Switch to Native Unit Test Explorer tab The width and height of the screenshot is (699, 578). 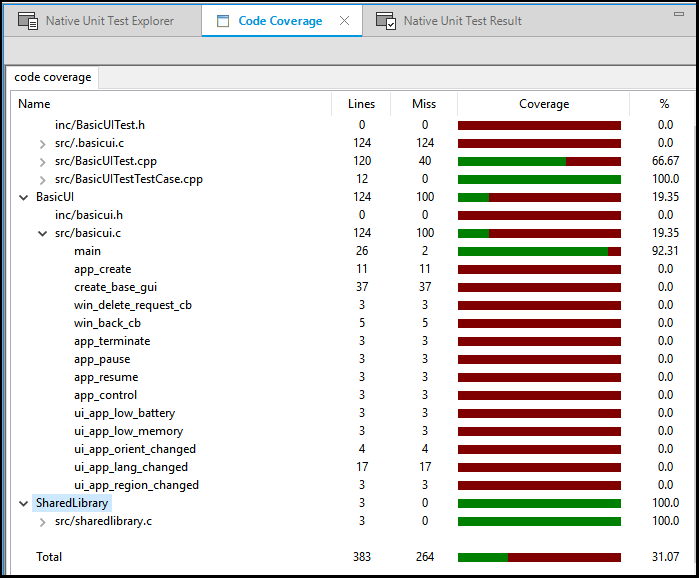(109, 21)
